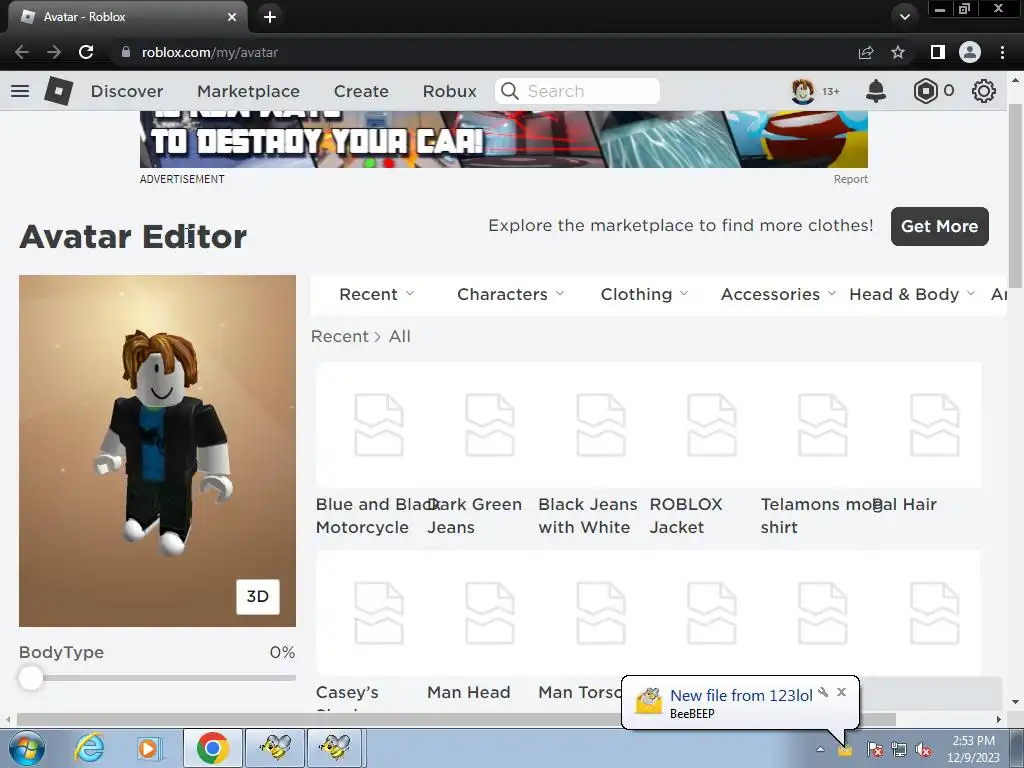This screenshot has width=1024, height=768.
Task: Open a new browser tab
Action: pos(270,17)
